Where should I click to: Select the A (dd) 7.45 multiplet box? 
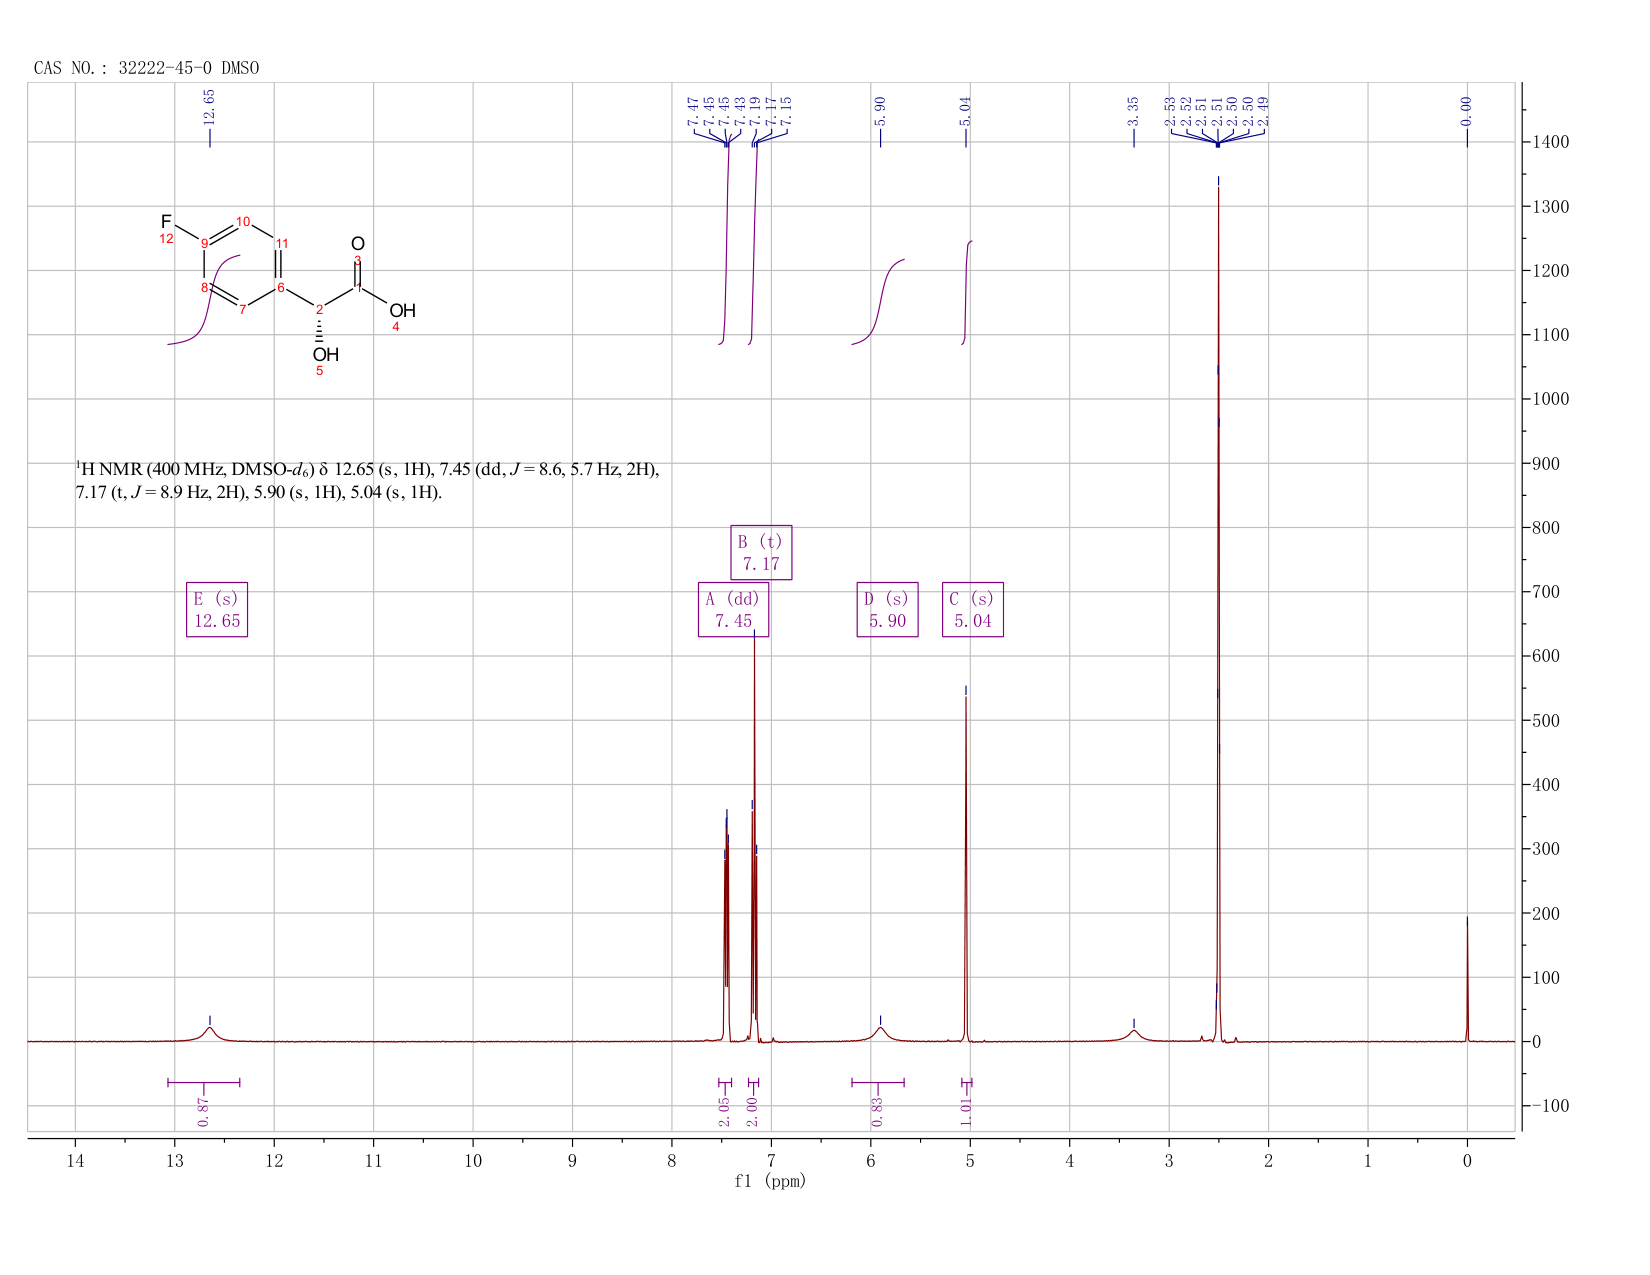pos(733,610)
